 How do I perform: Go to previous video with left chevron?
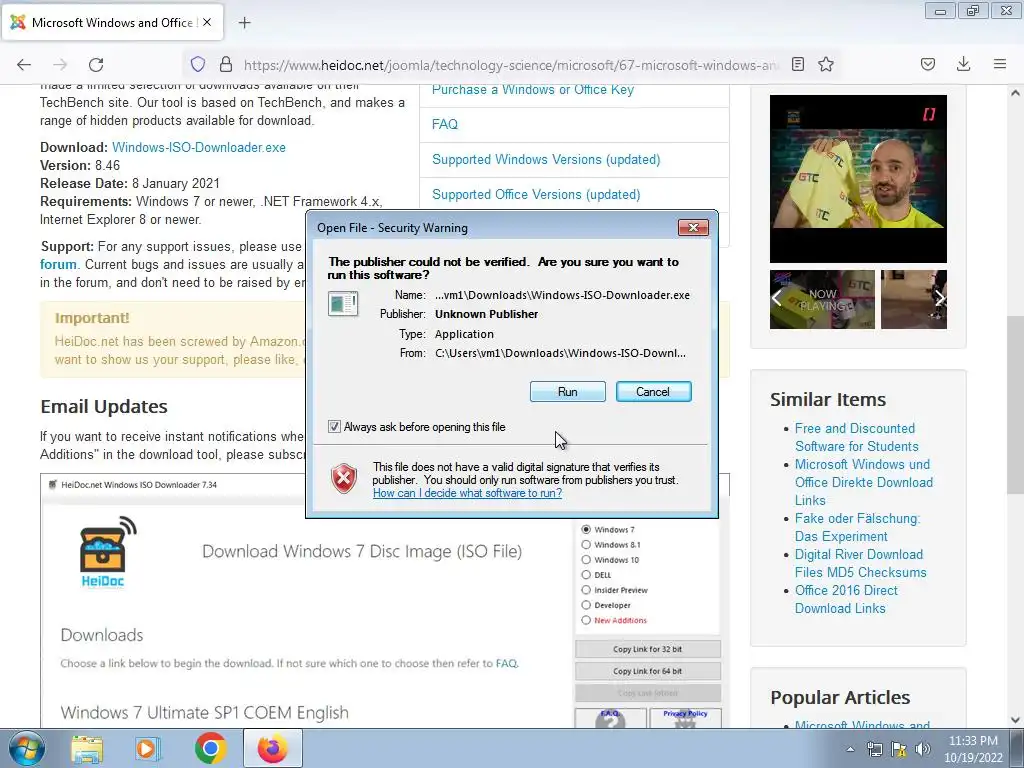pos(776,298)
